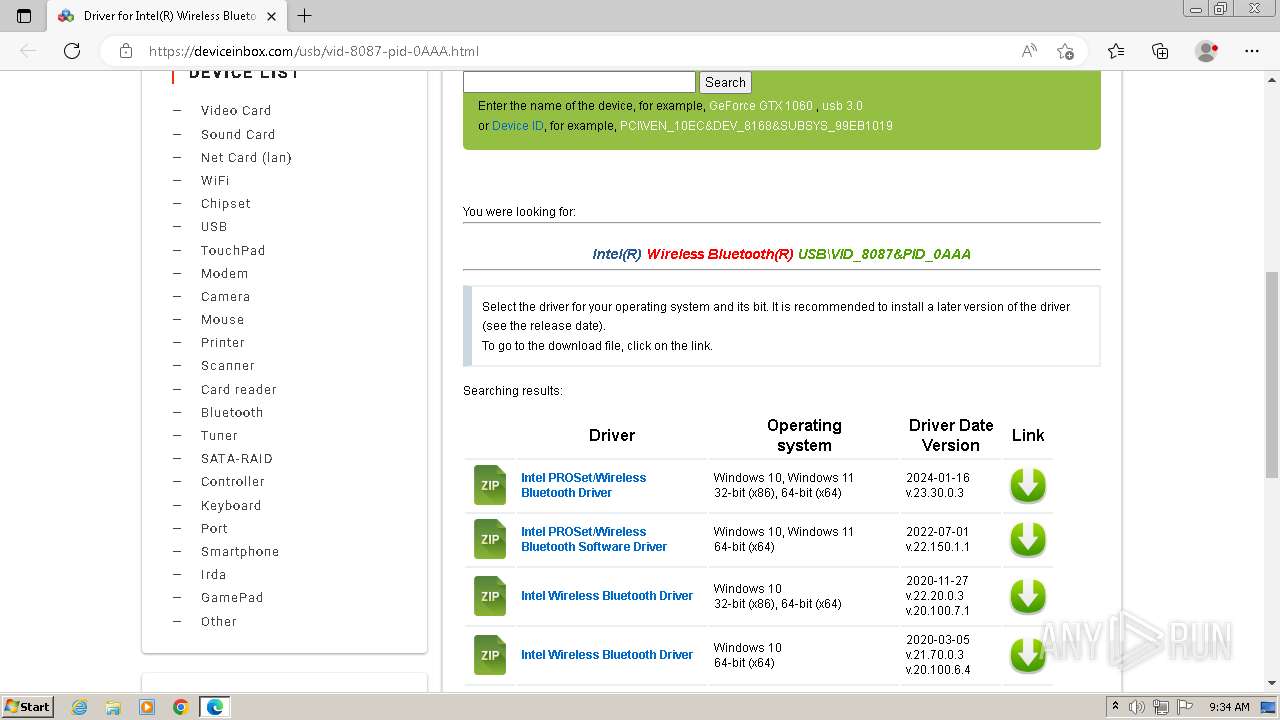Select Chipset in device list
Viewport: 1280px width, 720px height.
[x=226, y=204]
